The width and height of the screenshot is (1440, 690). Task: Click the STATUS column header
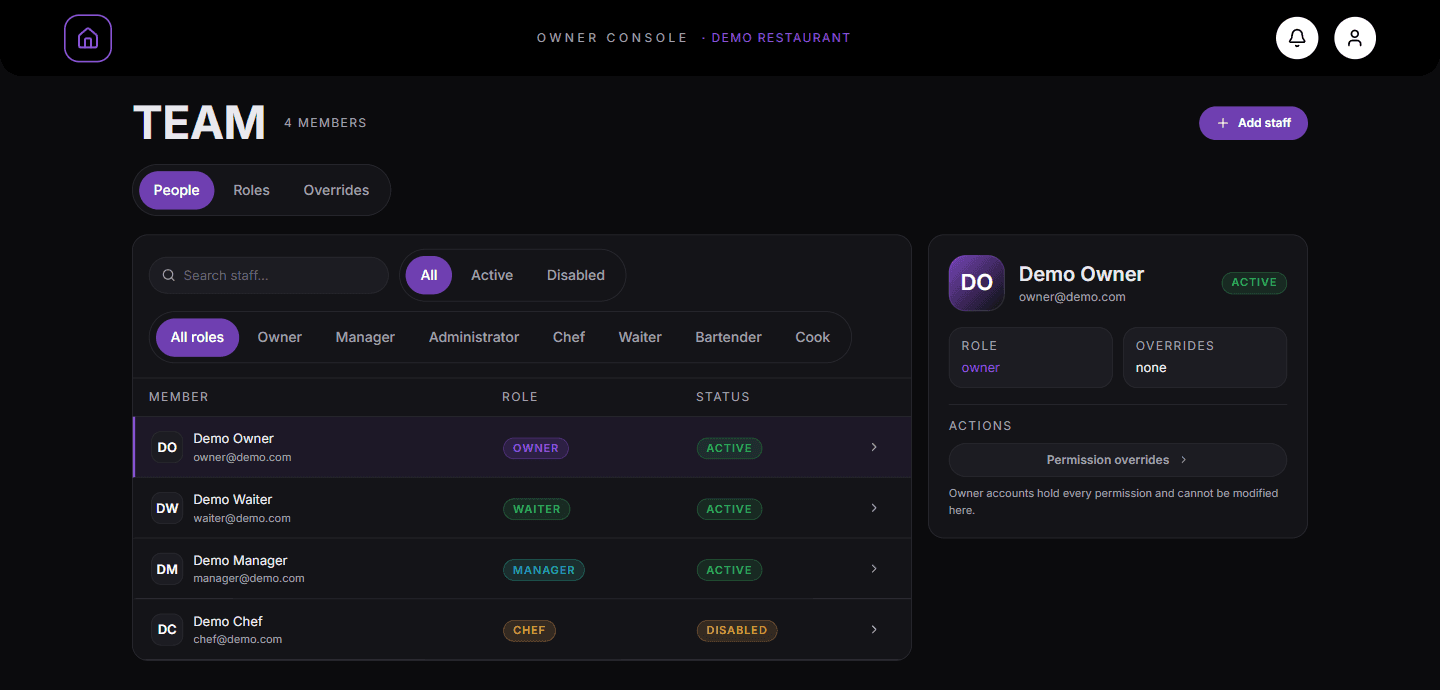click(723, 397)
